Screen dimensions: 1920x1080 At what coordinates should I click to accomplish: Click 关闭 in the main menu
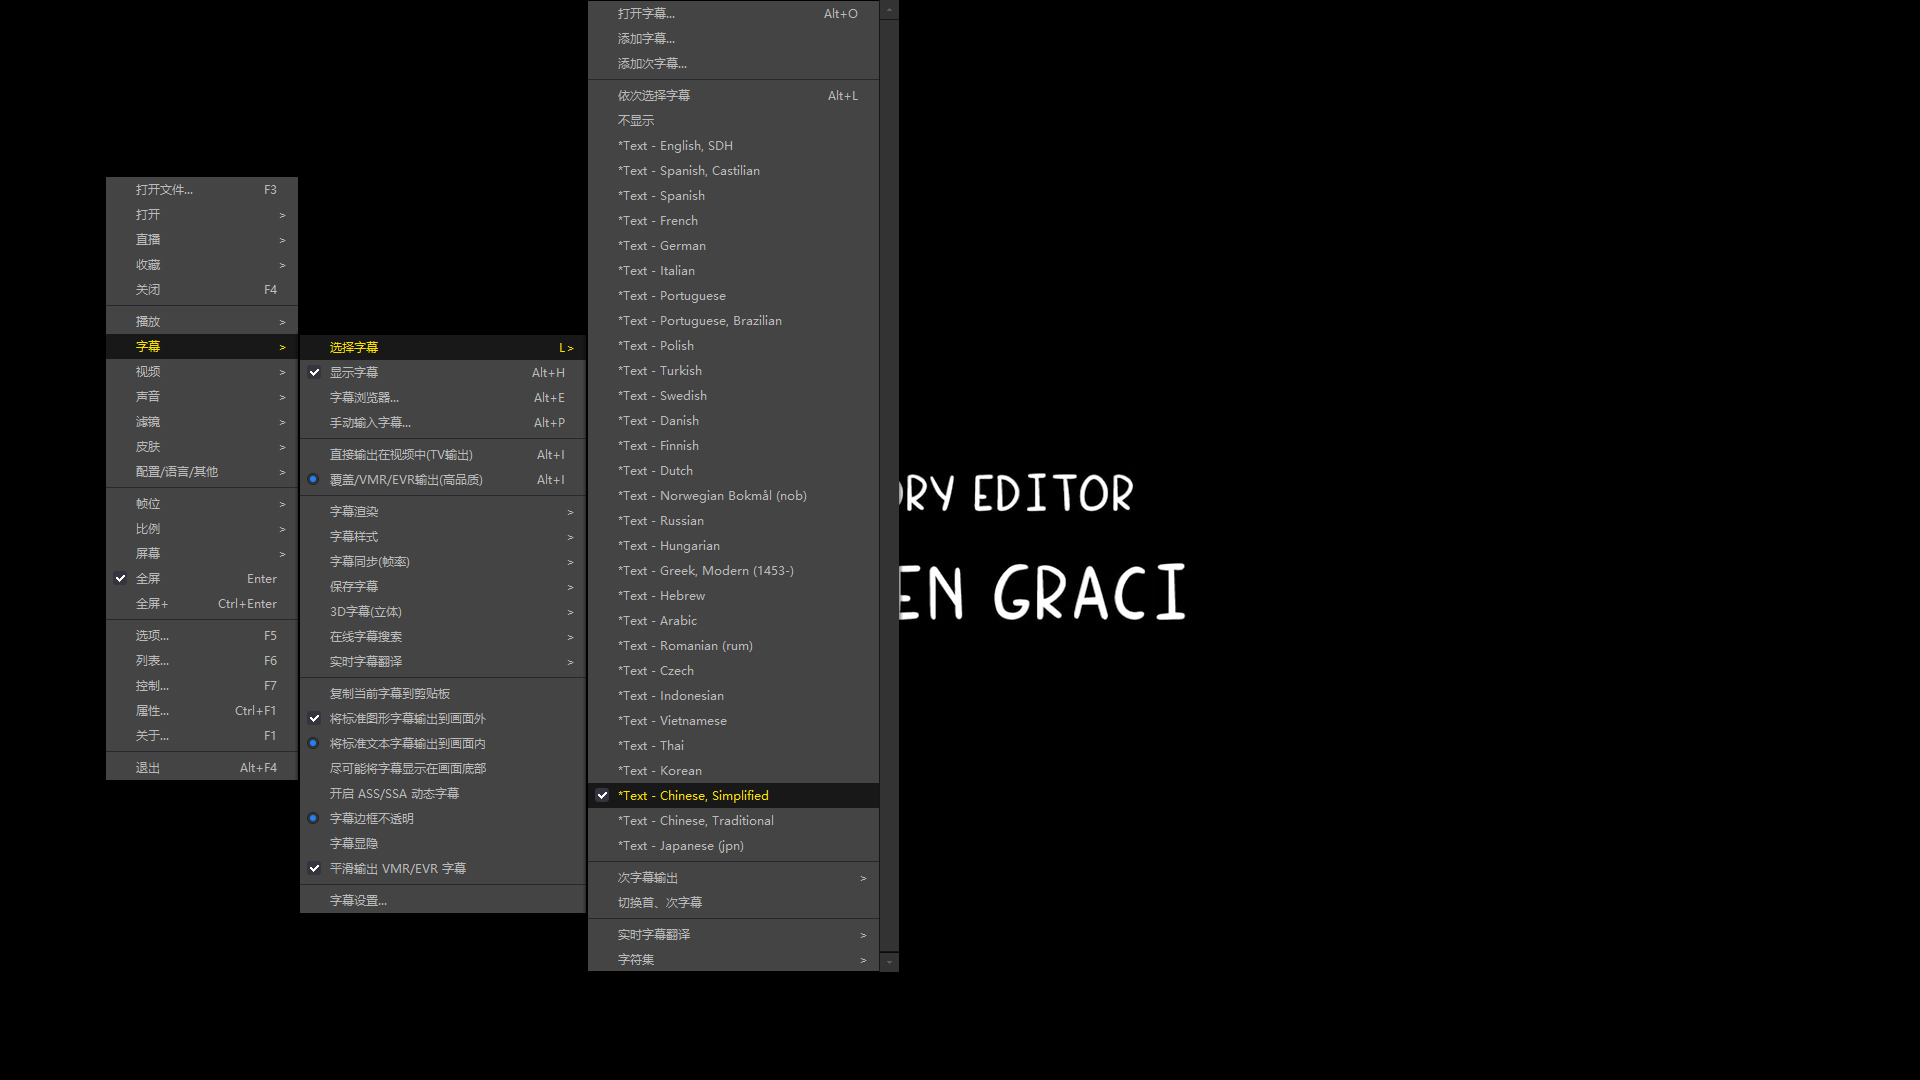[202, 290]
